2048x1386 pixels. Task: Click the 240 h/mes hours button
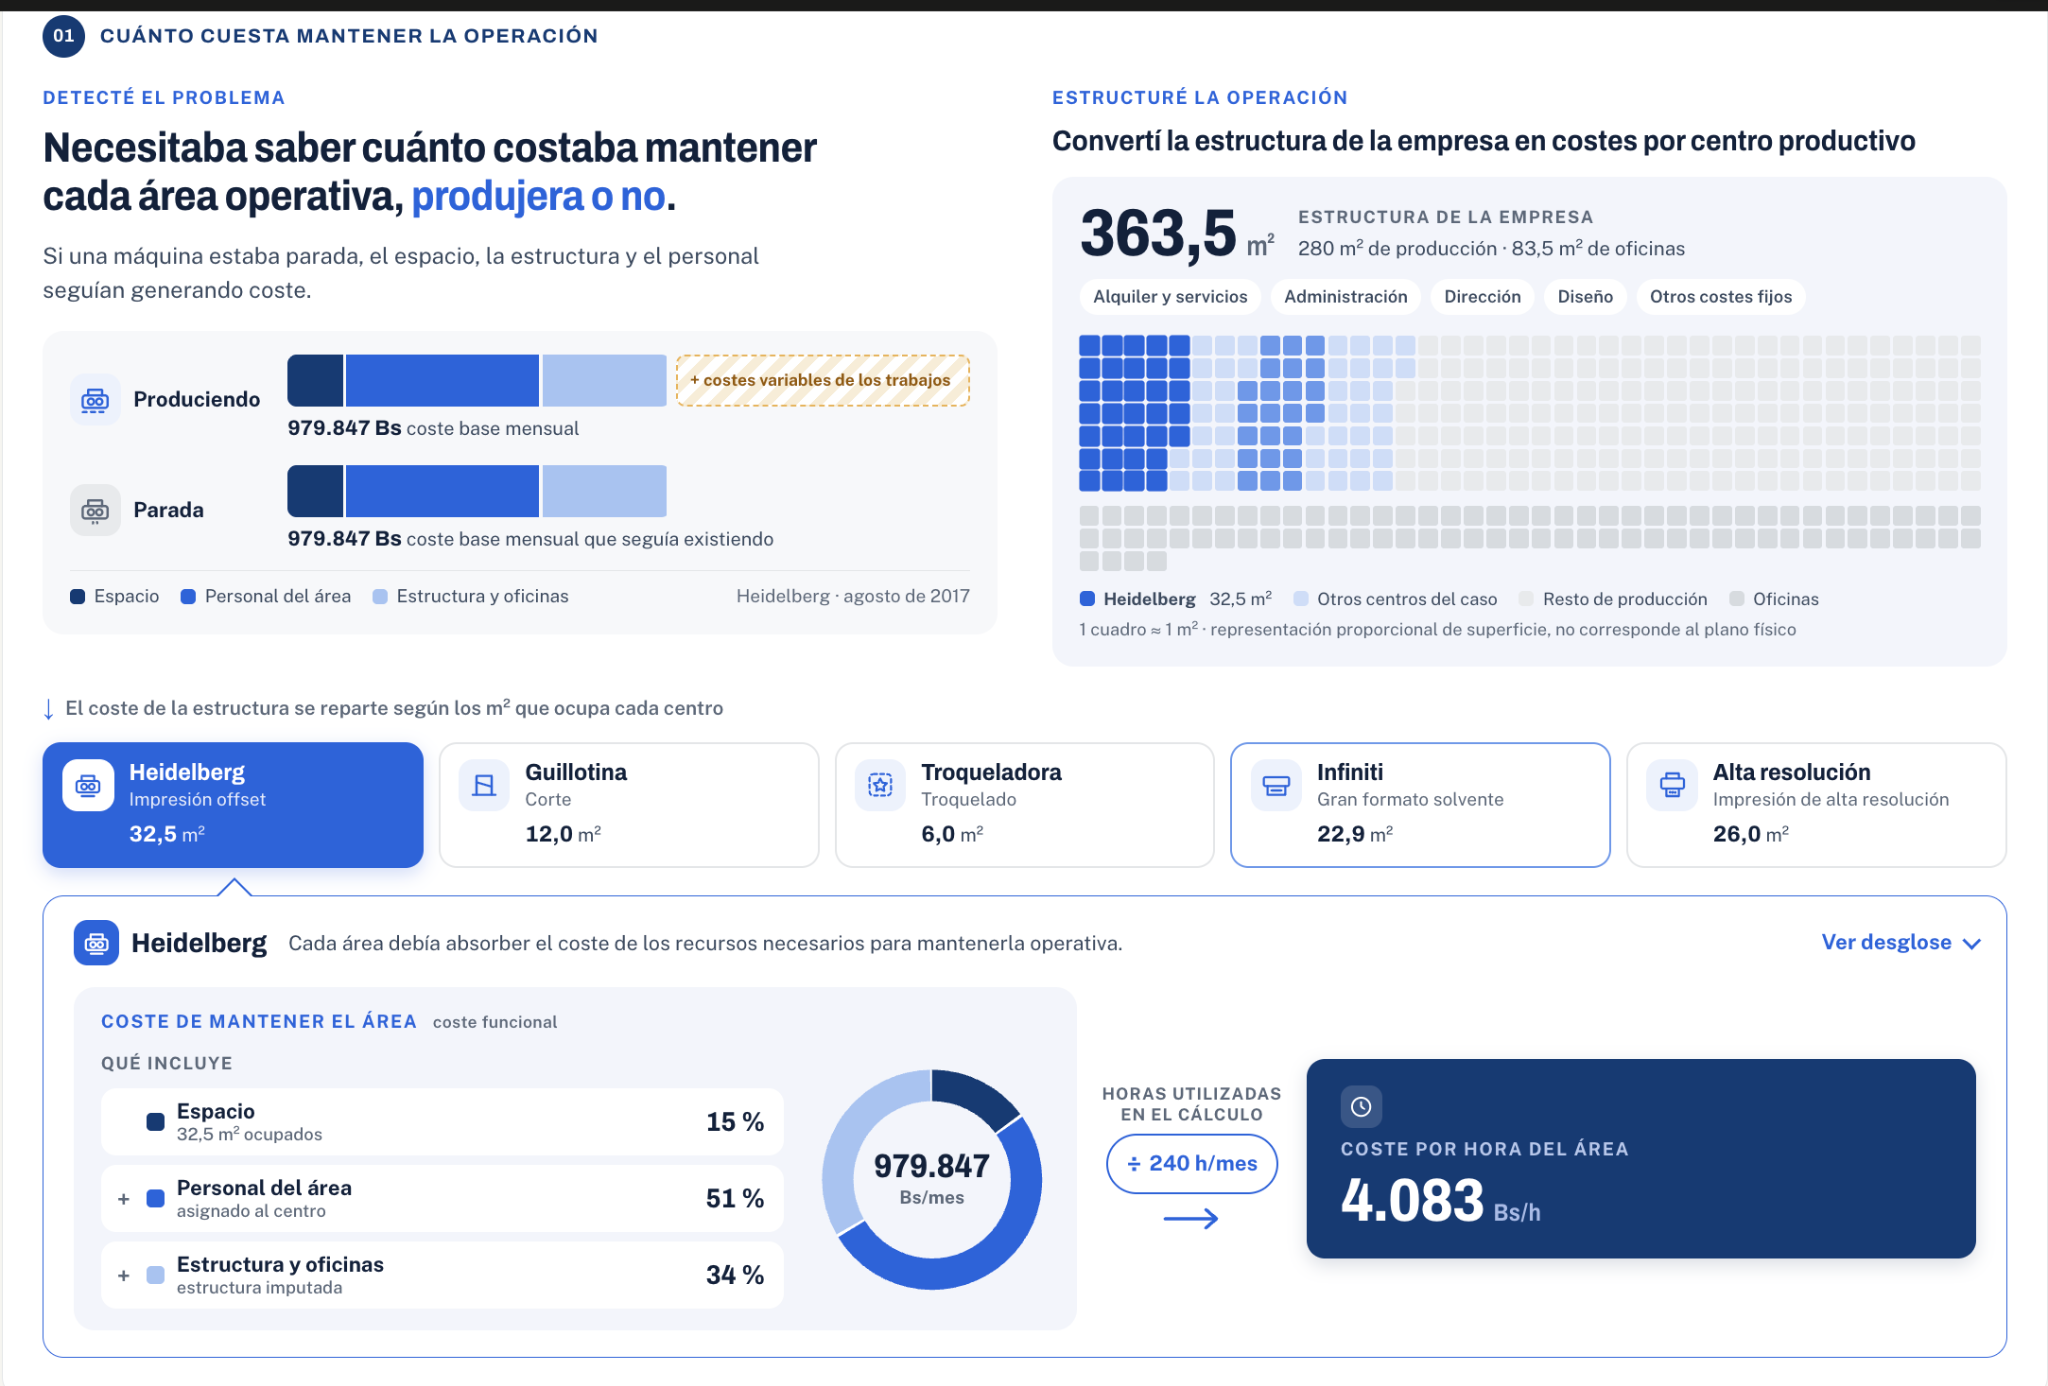click(x=1192, y=1163)
